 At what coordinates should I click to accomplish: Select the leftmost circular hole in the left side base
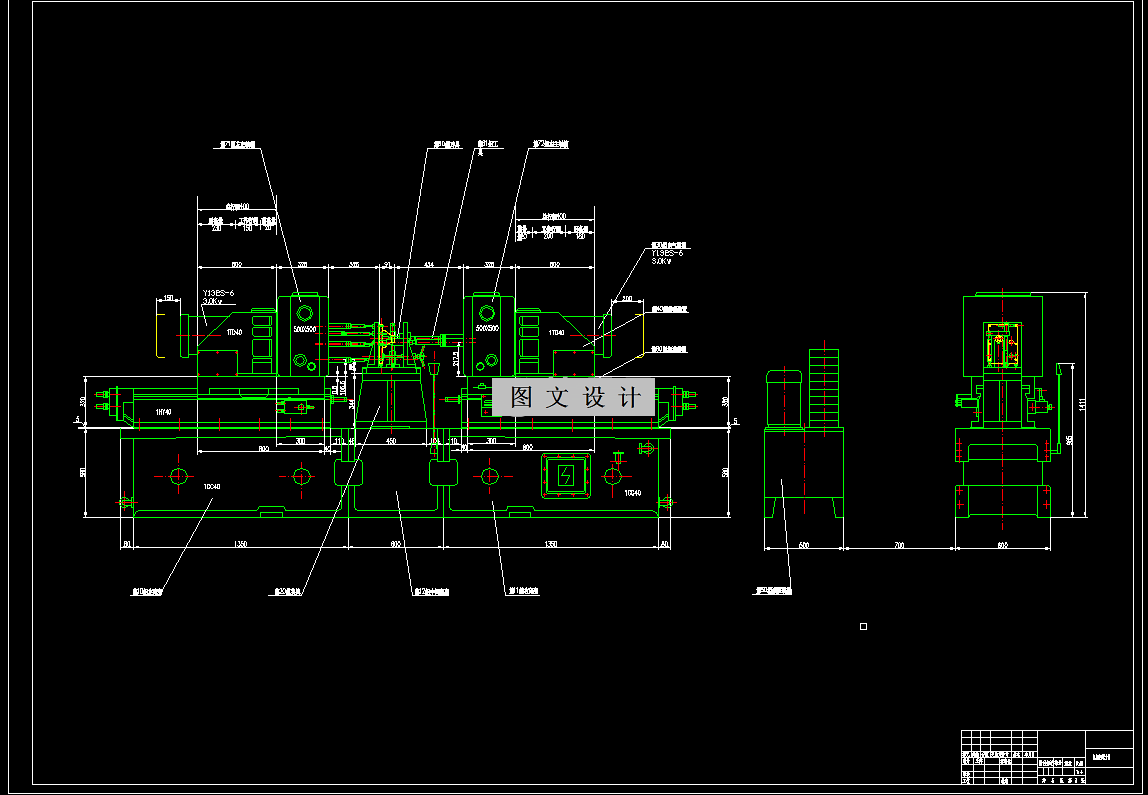[178, 477]
